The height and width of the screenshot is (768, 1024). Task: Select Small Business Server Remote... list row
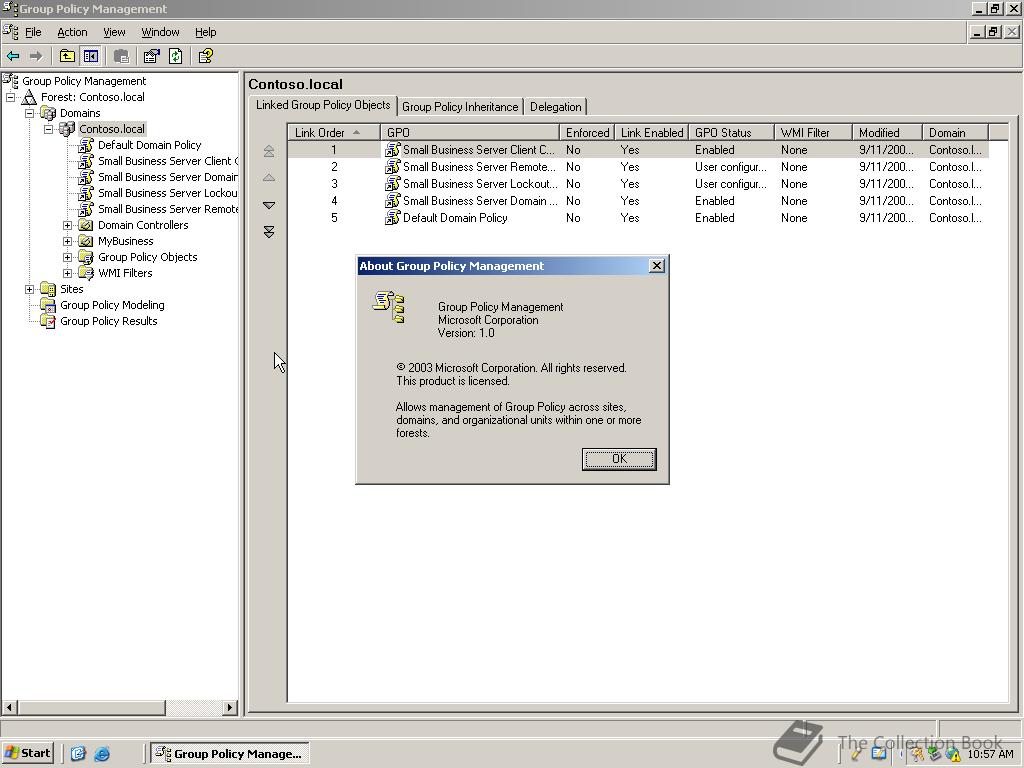pos(638,167)
